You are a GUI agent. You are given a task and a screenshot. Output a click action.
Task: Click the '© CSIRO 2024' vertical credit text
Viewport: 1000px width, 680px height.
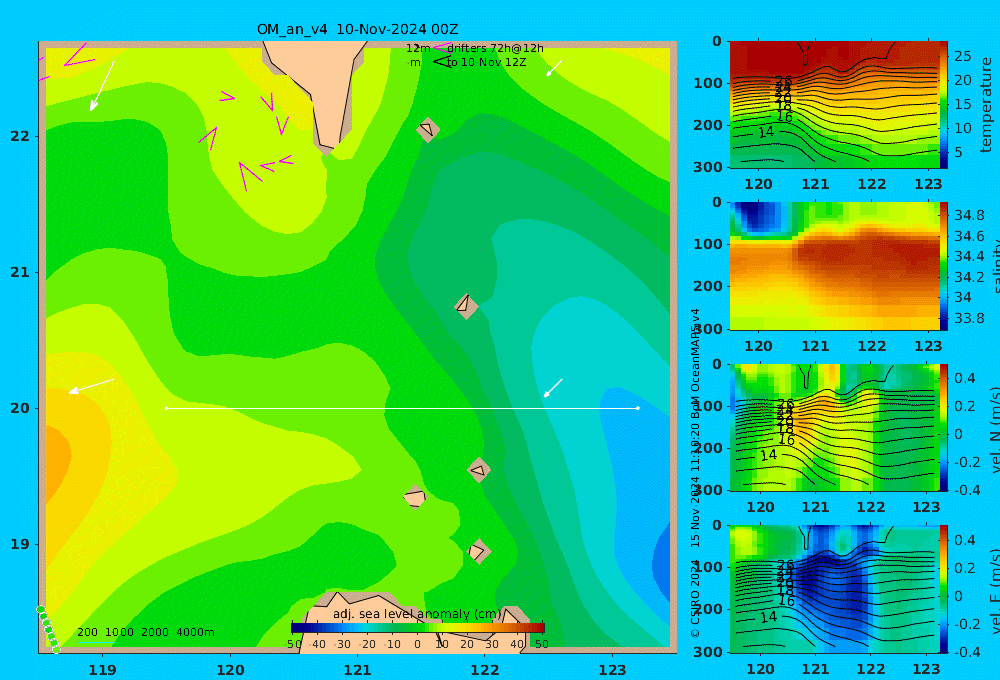[695, 599]
